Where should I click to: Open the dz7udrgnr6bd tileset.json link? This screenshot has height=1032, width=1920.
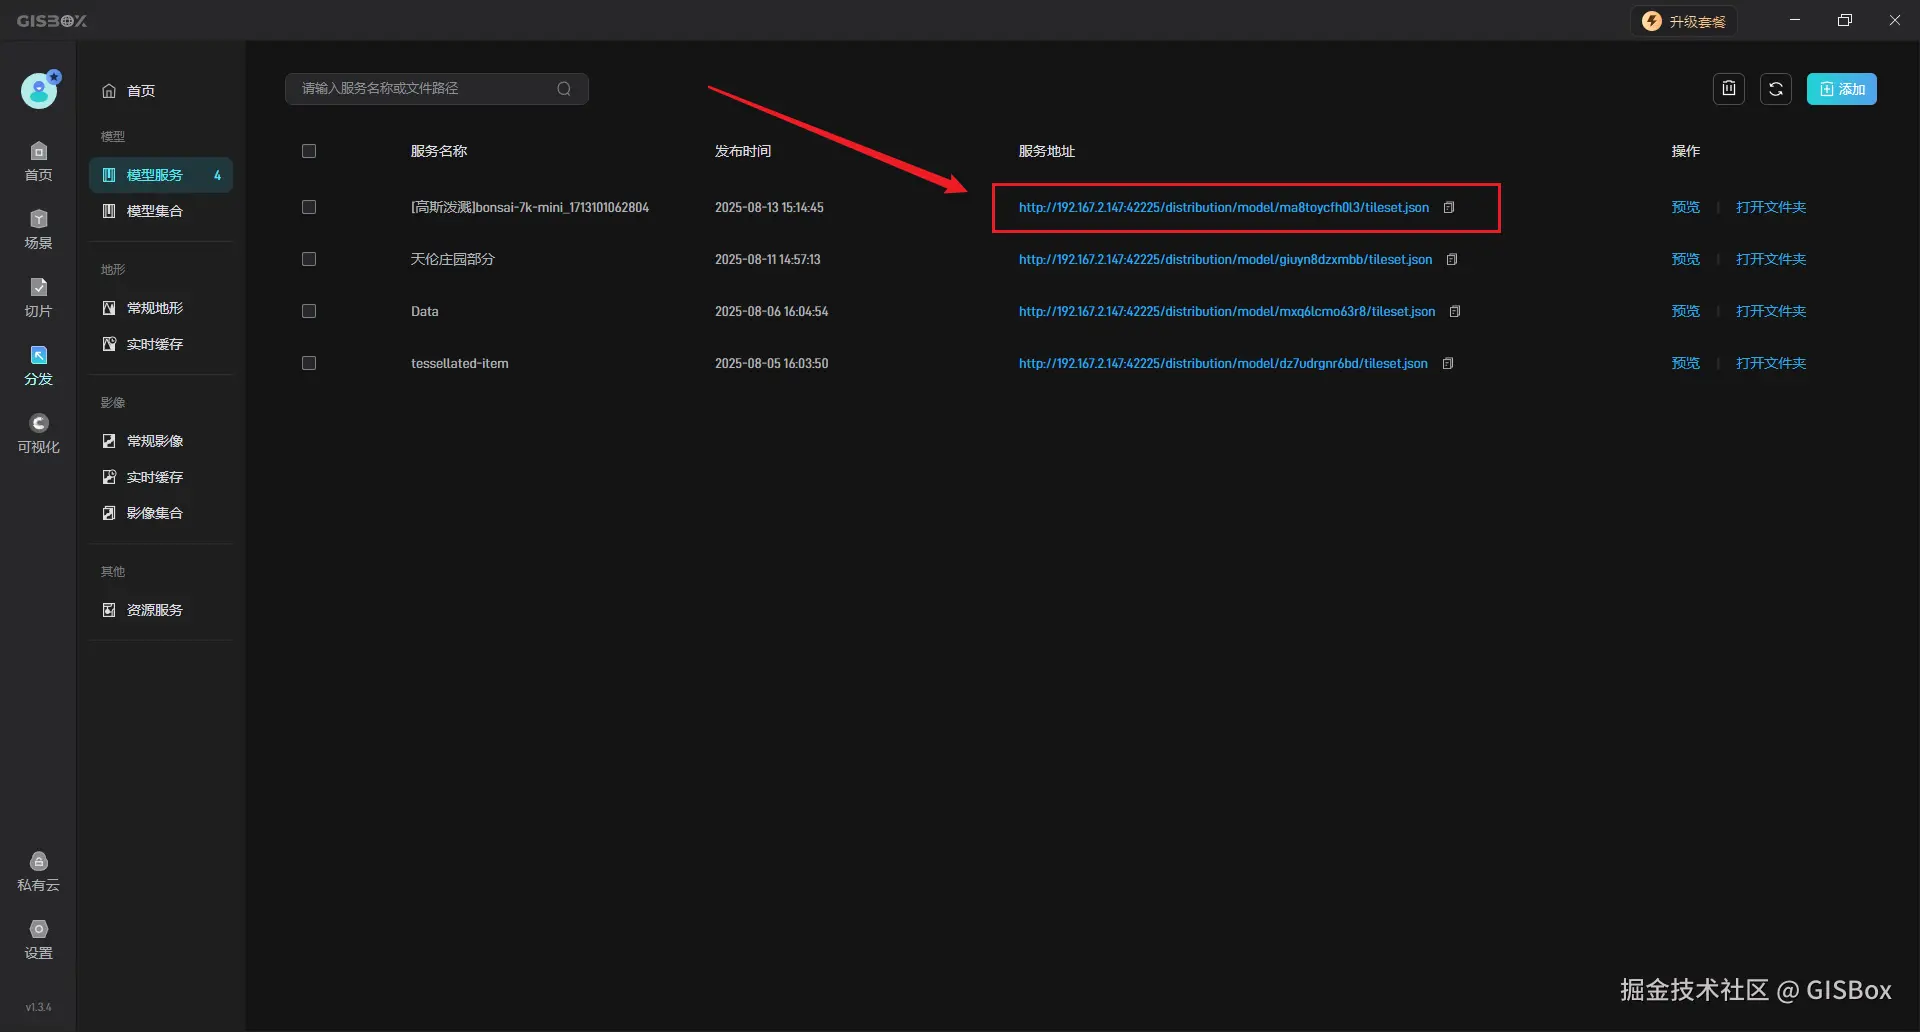[1223, 364]
